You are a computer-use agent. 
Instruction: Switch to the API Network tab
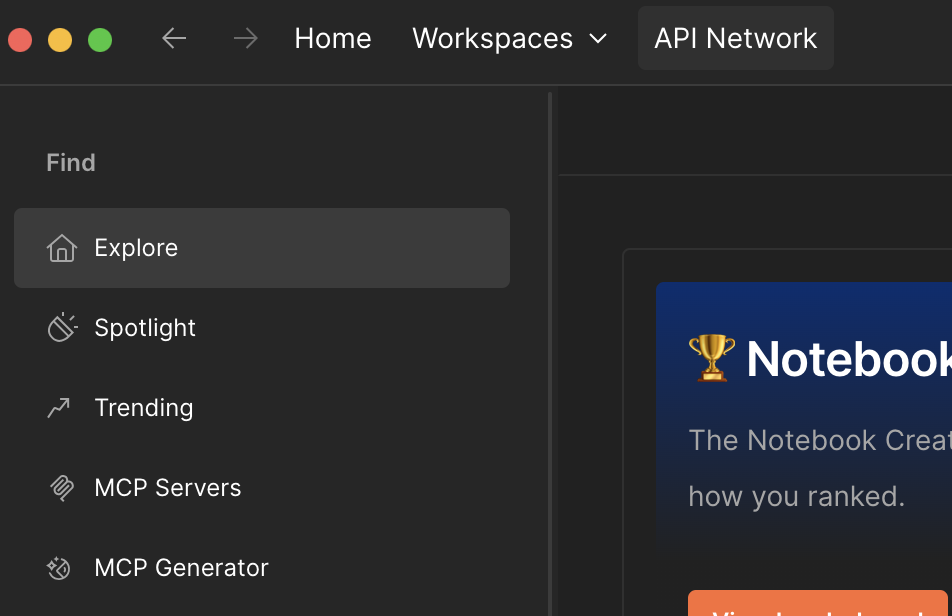(735, 39)
